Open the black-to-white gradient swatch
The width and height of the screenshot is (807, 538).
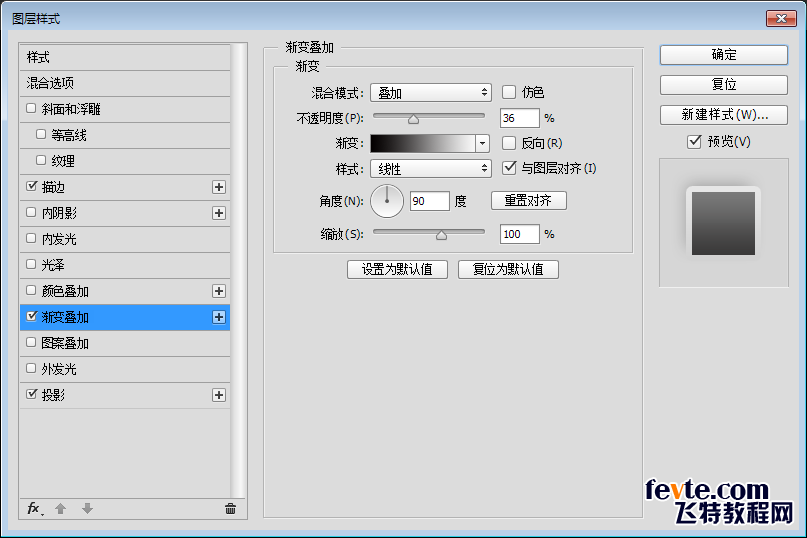pyautogui.click(x=423, y=143)
